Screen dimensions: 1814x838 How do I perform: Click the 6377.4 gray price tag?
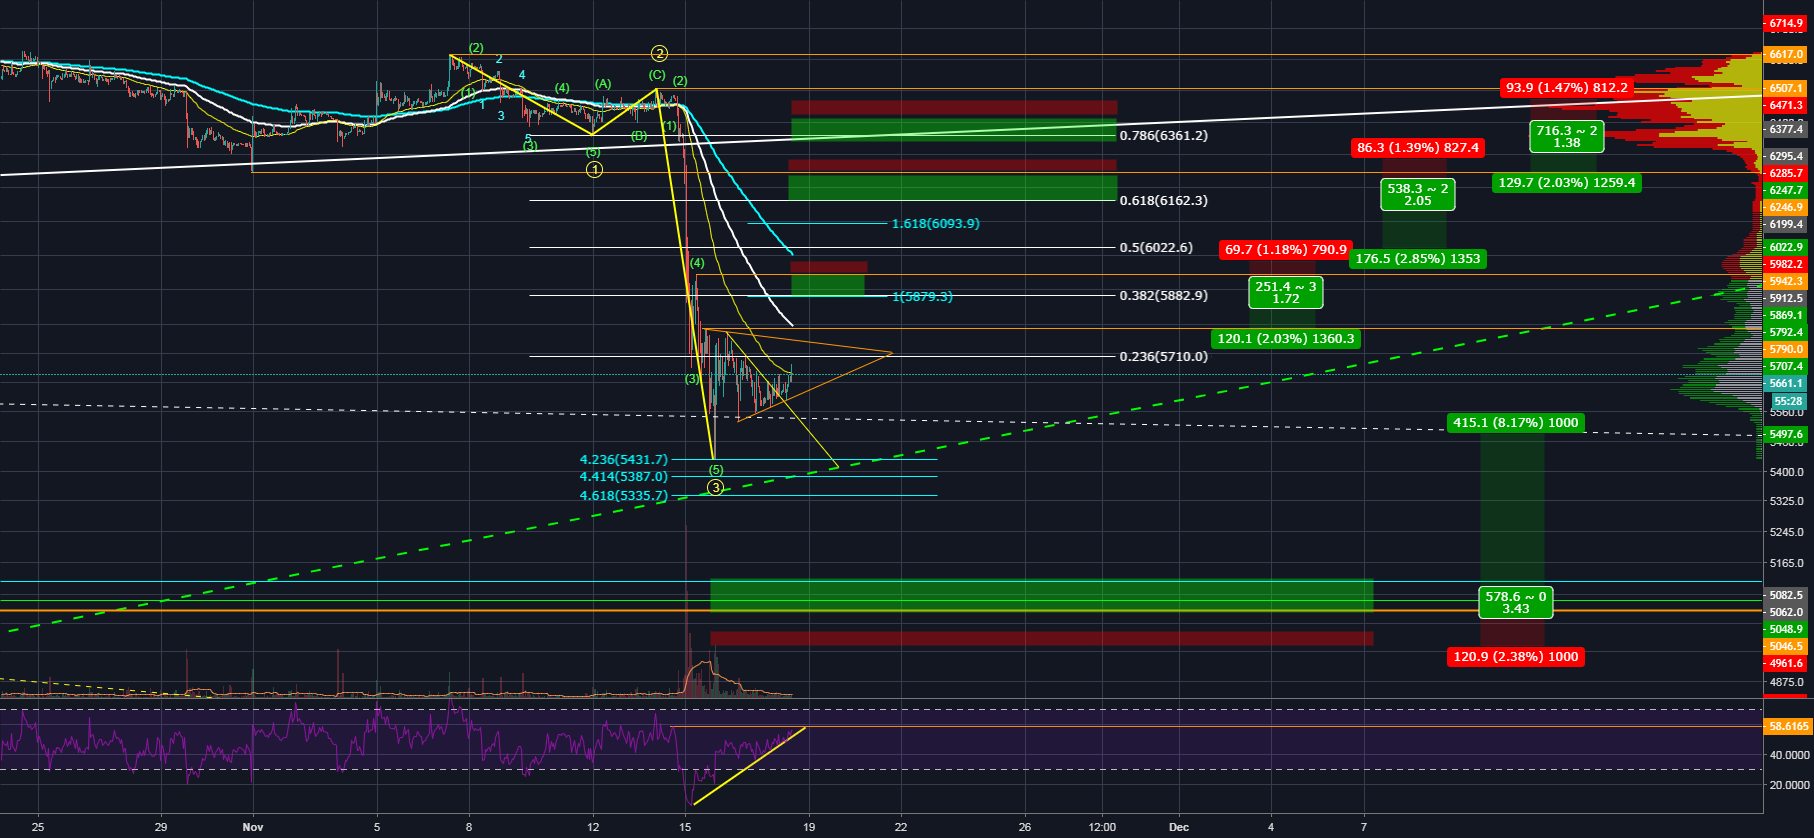tap(1786, 129)
